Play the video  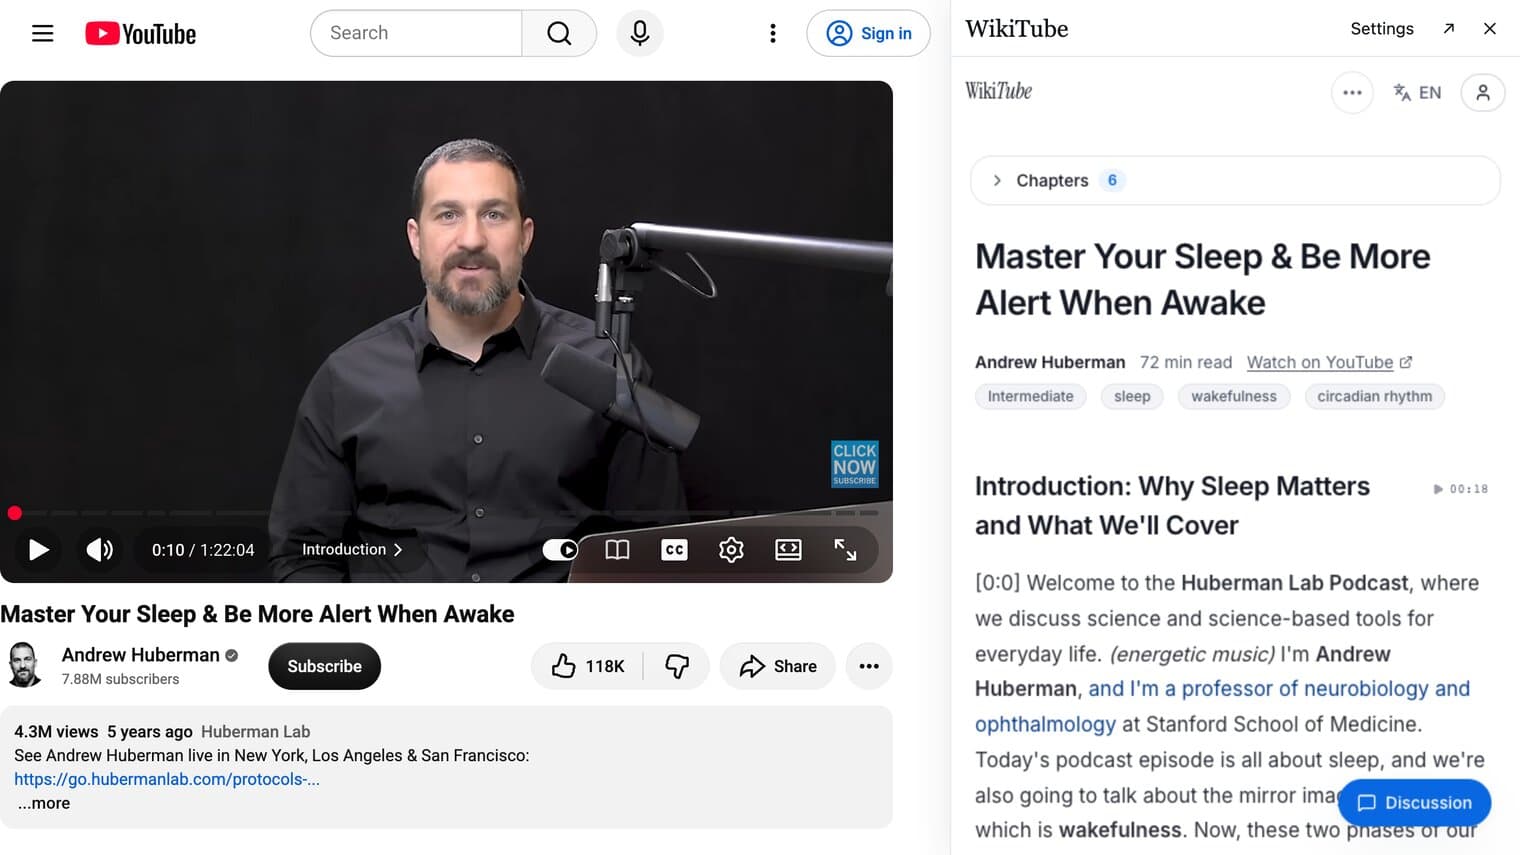pyautogui.click(x=38, y=549)
